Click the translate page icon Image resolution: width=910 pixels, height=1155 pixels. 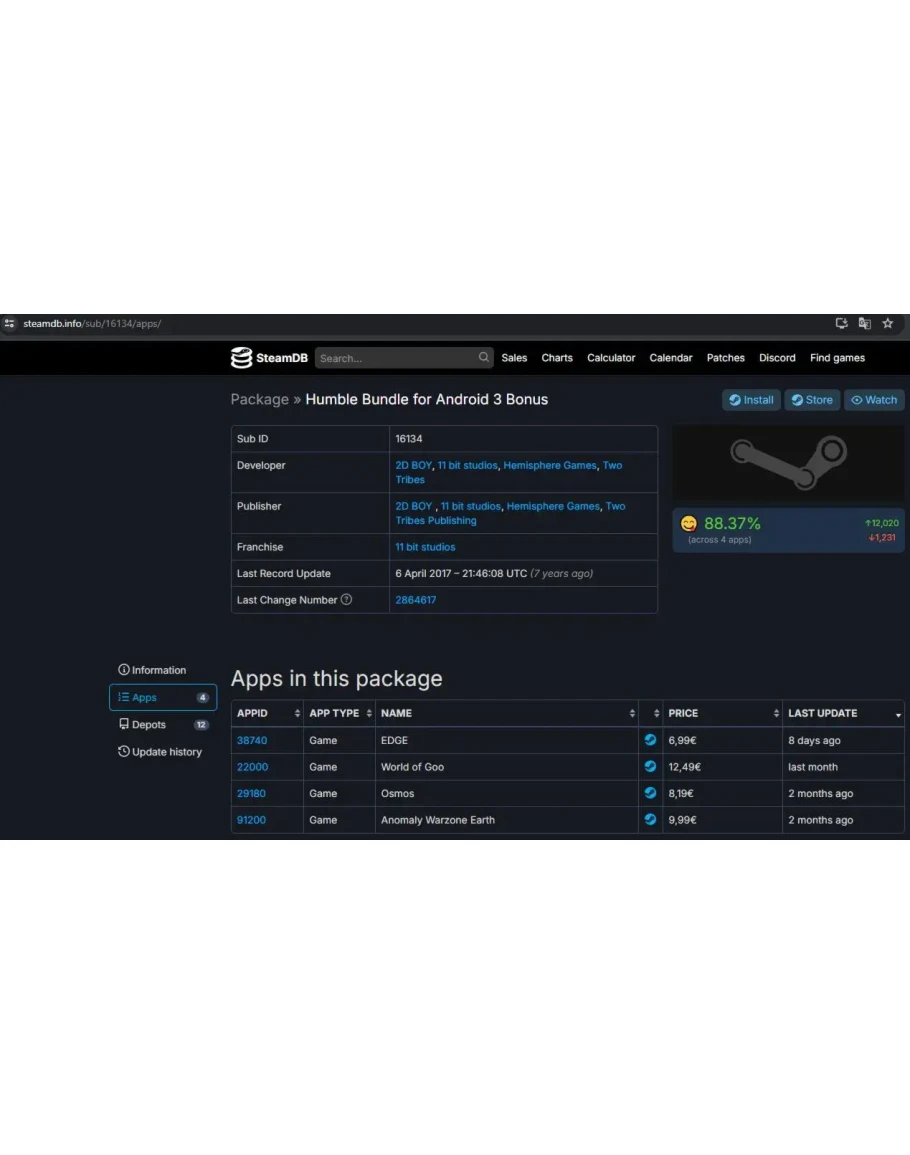[864, 323]
